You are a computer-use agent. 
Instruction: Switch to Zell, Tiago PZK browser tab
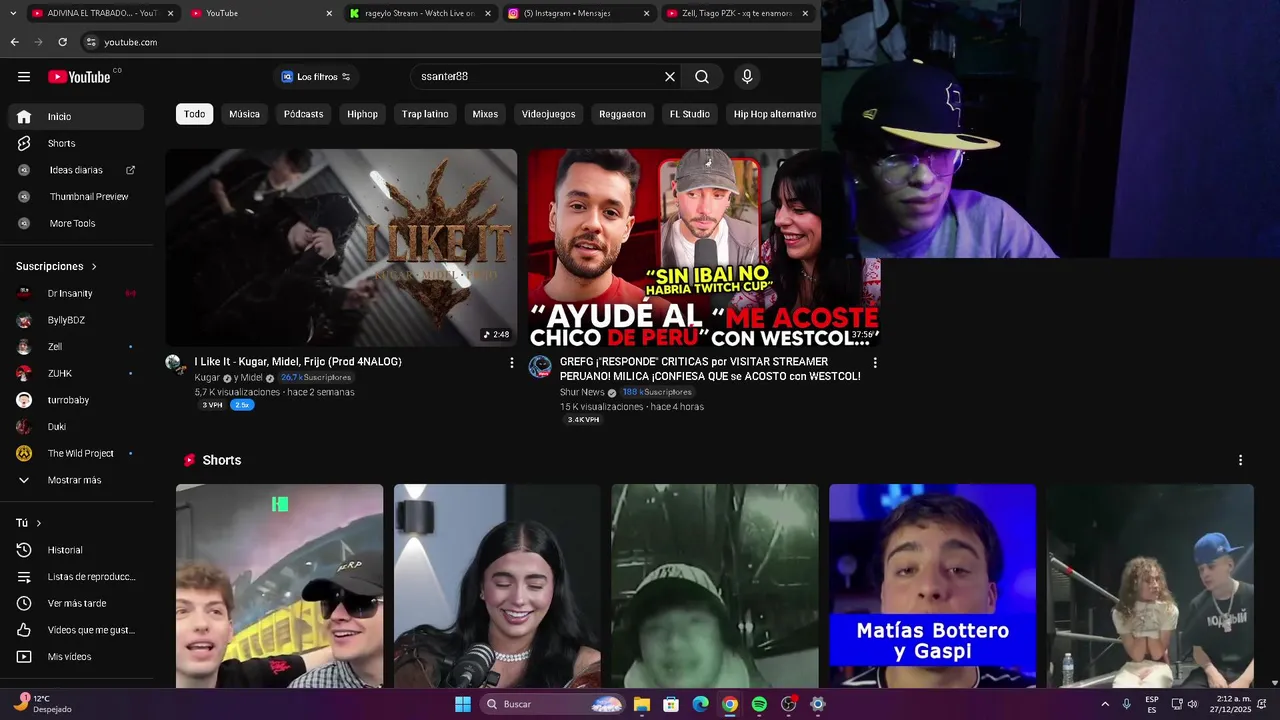click(737, 13)
